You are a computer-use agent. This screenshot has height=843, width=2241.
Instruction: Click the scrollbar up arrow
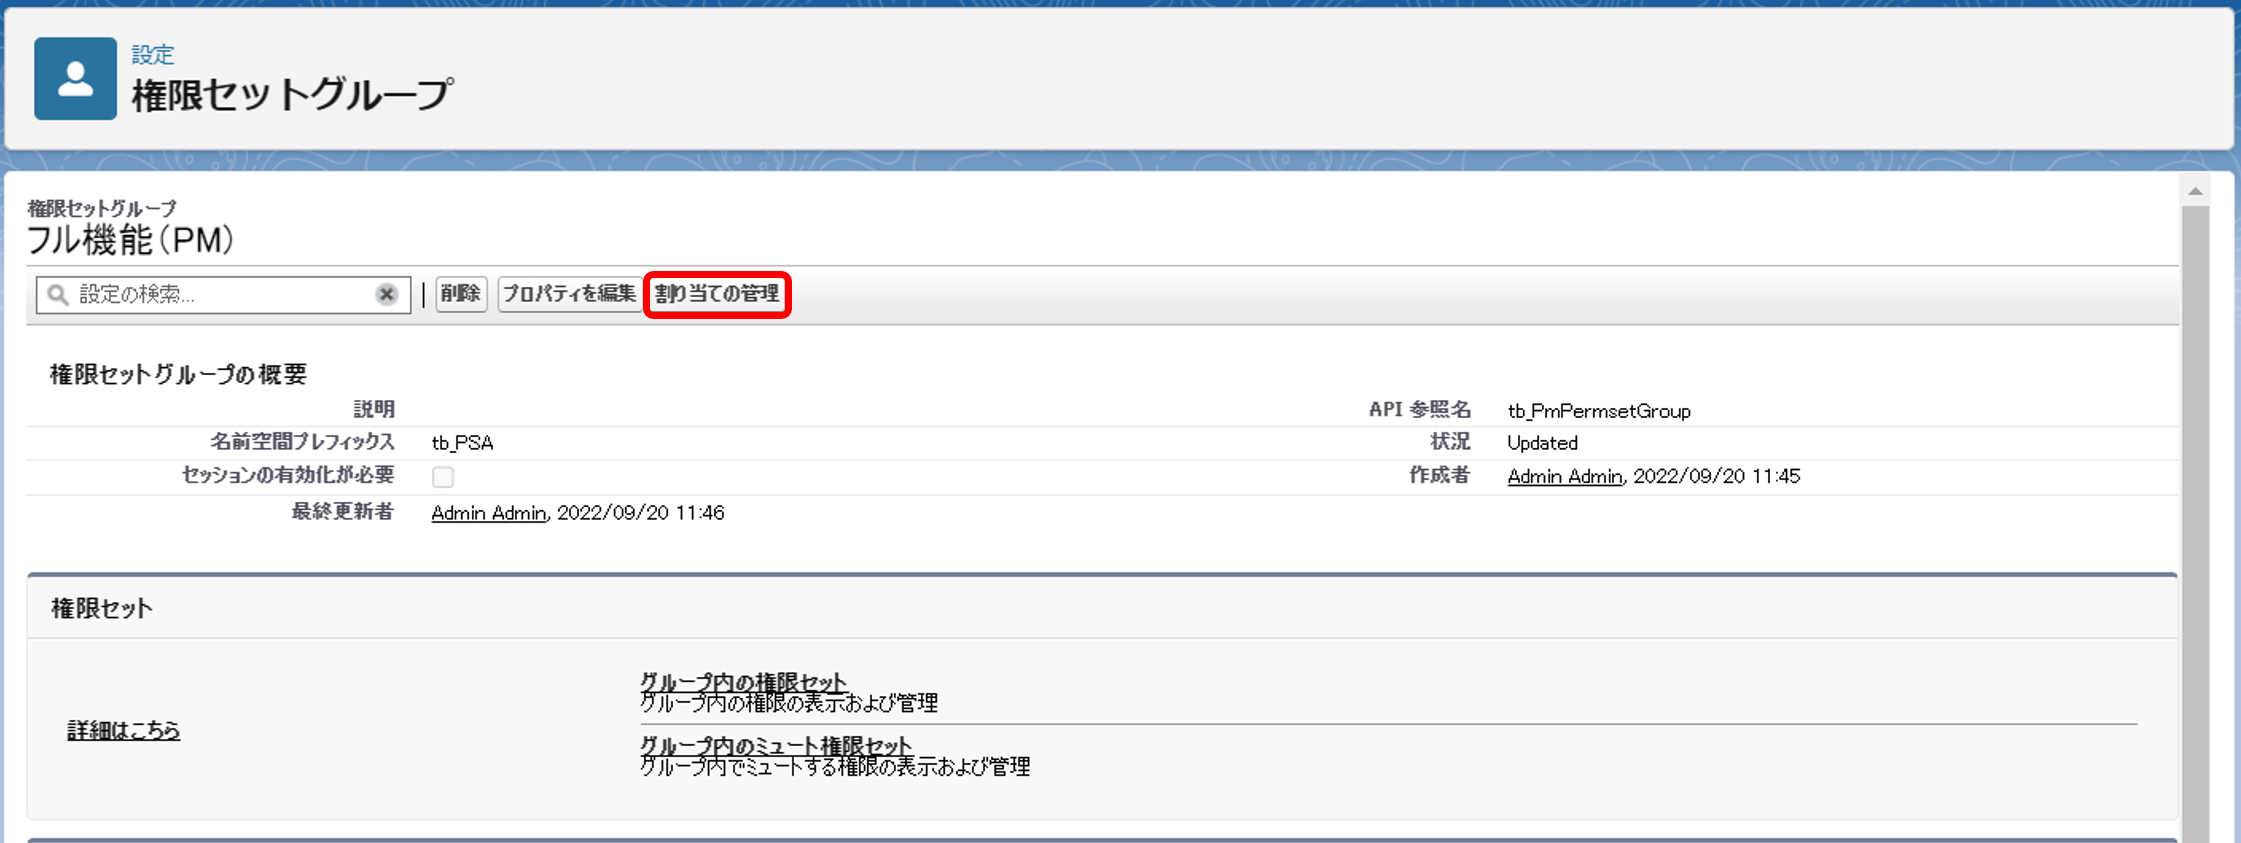point(2195,191)
